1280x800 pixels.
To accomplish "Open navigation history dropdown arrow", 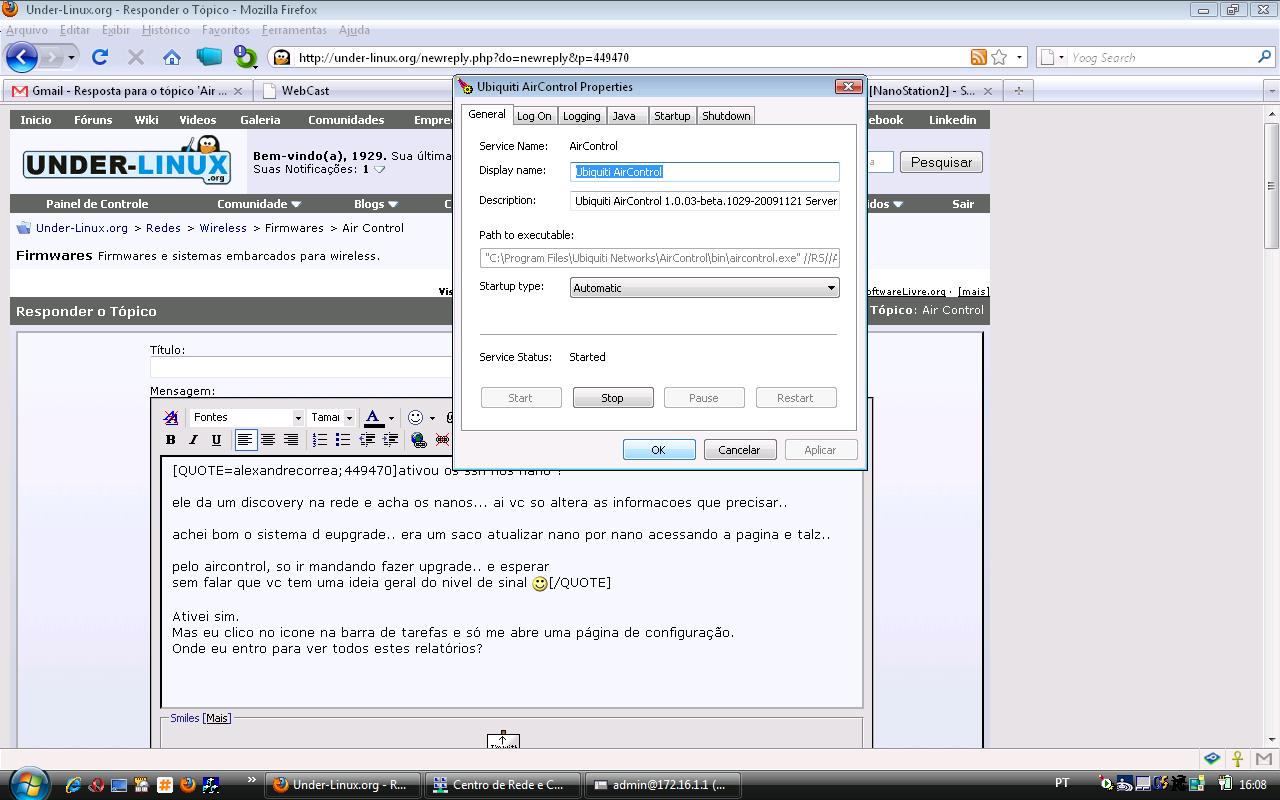I will [x=71, y=58].
